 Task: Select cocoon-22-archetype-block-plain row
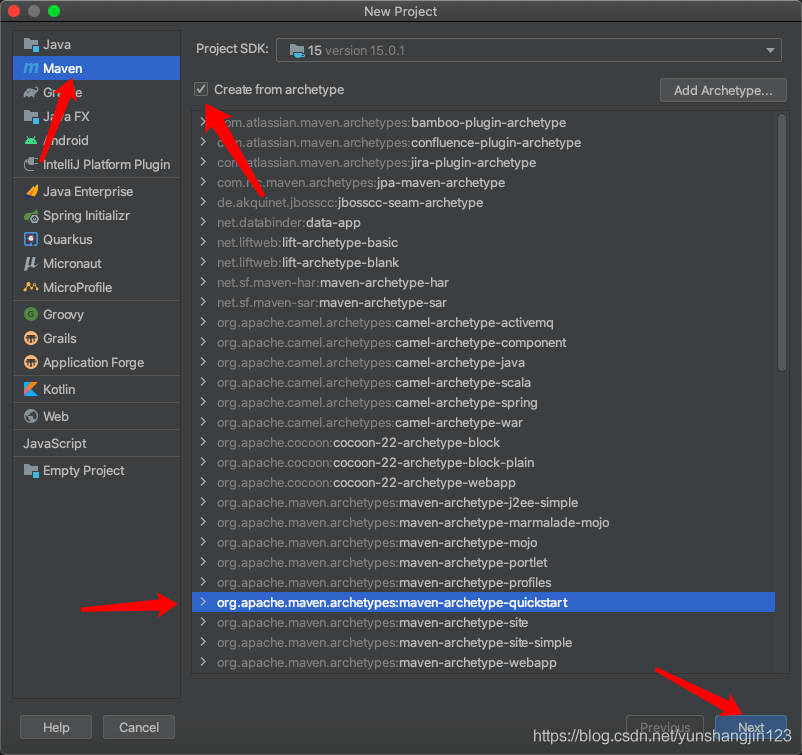coord(483,462)
